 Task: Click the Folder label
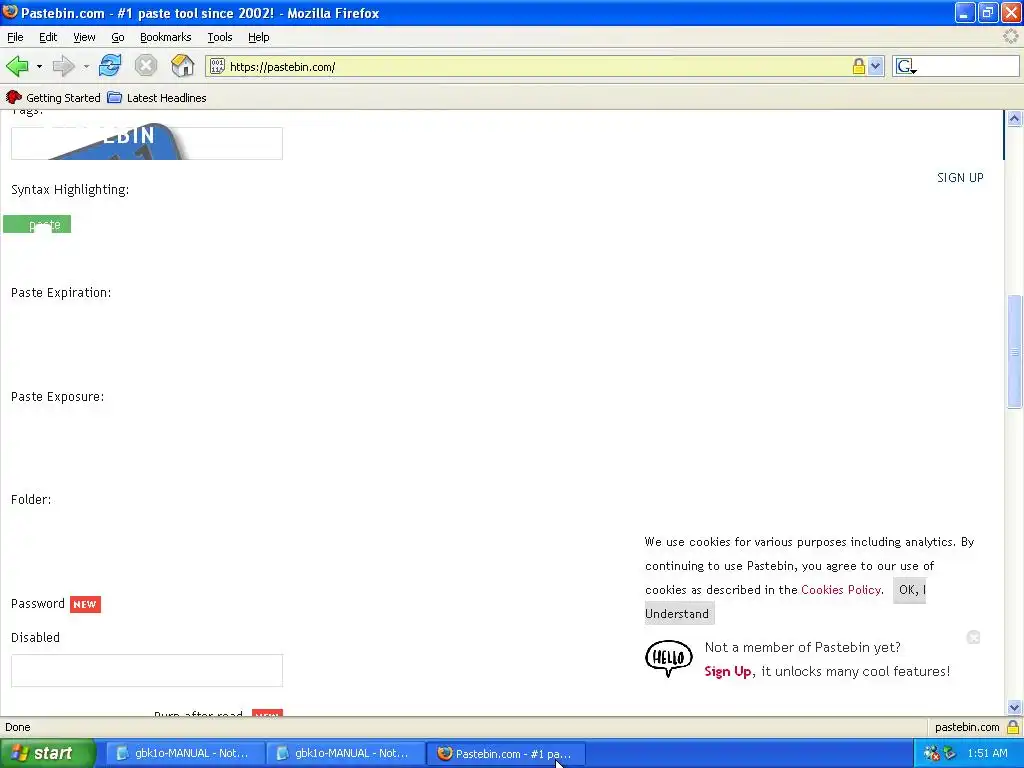click(x=31, y=500)
